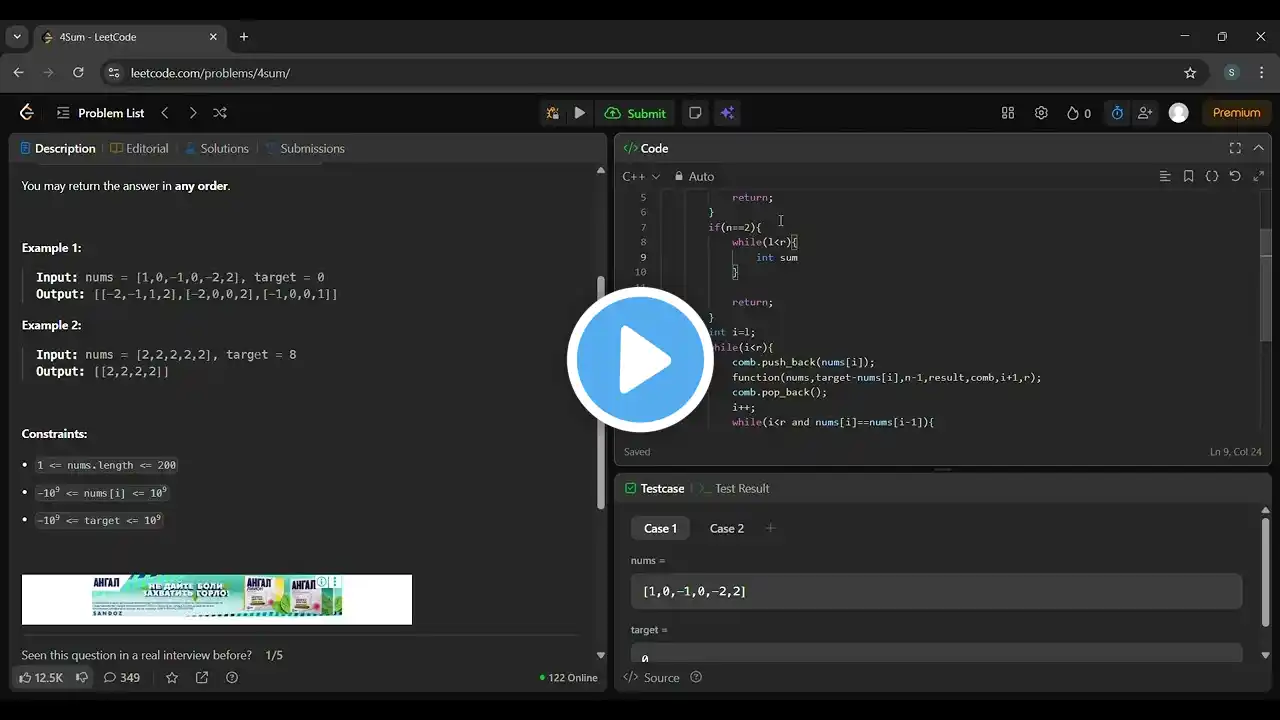Go back in the browser
The width and height of the screenshot is (1280, 720).
18,73
